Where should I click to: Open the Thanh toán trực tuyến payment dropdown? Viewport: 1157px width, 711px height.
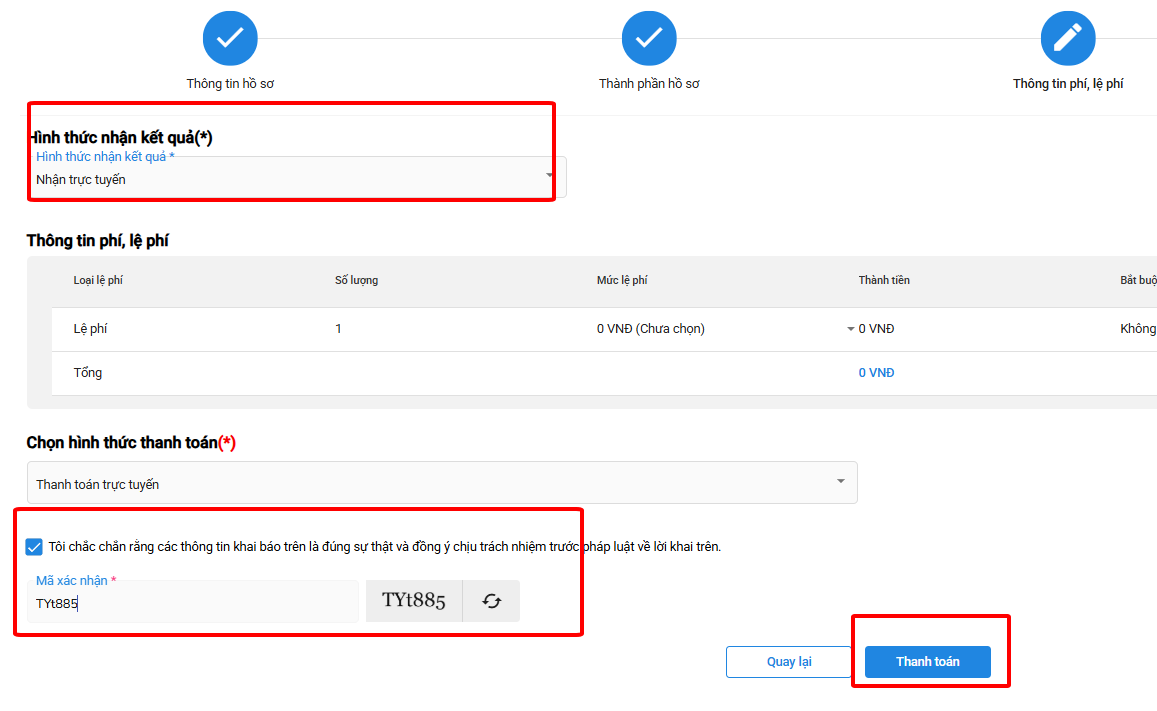441,483
